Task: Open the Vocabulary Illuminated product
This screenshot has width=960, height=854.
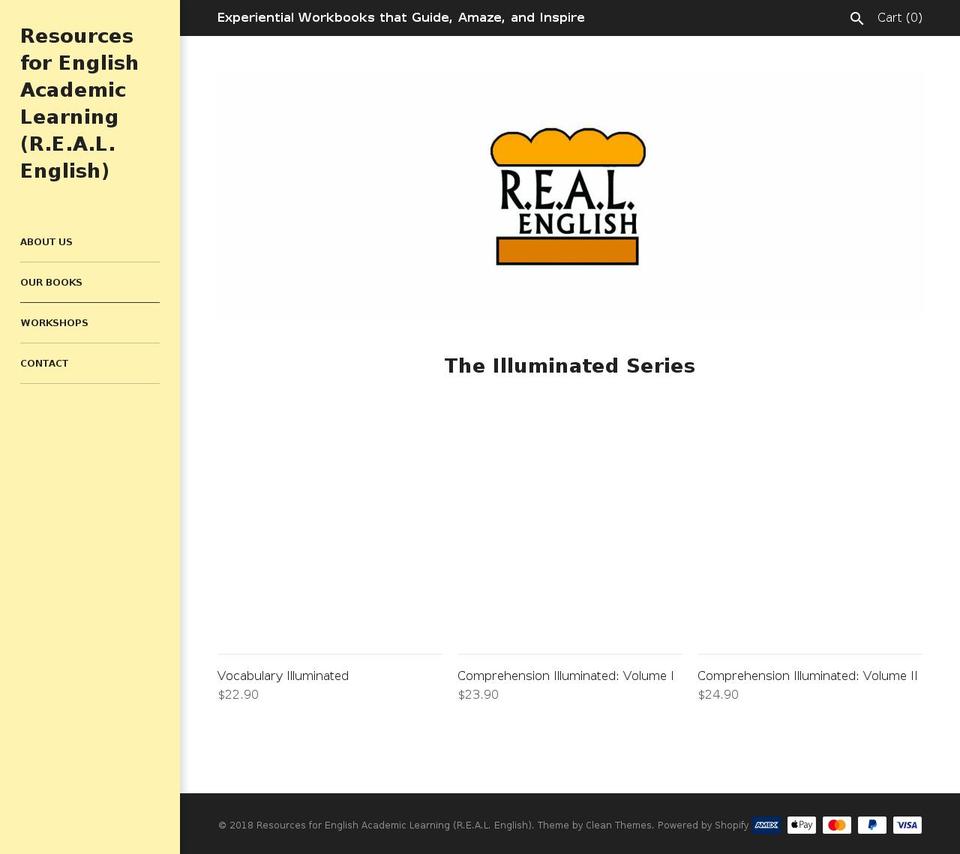Action: [283, 676]
